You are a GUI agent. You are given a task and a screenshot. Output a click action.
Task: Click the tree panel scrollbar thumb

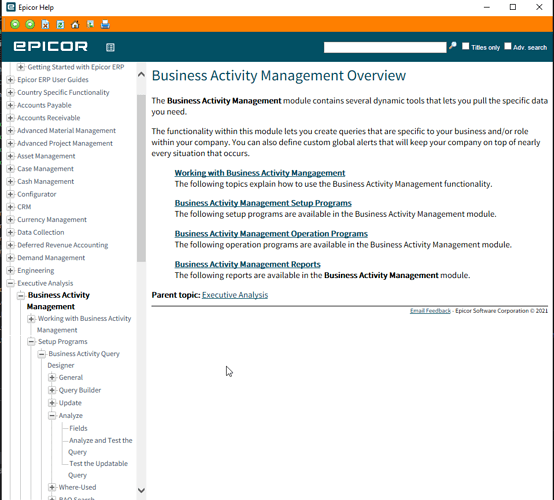tap(141, 178)
